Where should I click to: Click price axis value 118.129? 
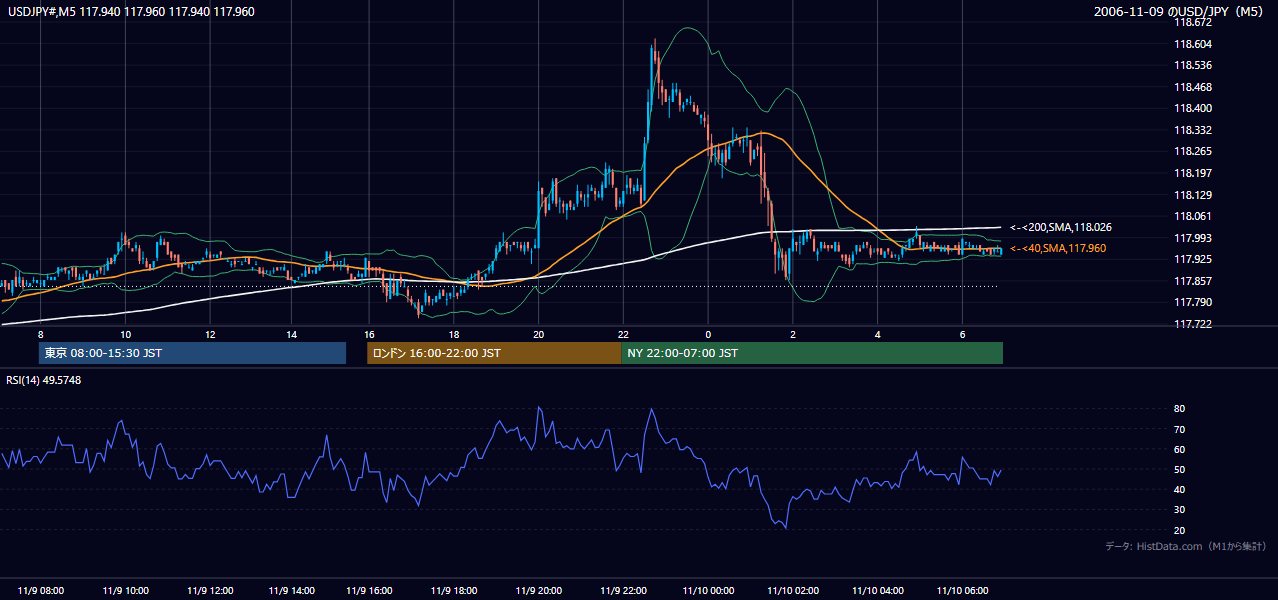1193,195
